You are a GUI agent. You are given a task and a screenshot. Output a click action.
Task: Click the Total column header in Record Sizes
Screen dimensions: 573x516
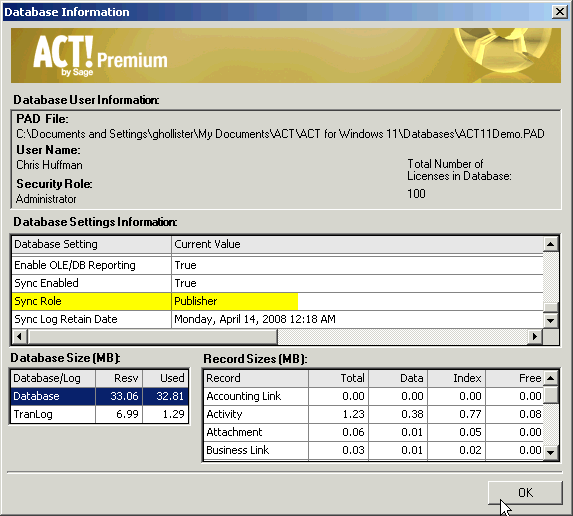click(338, 378)
